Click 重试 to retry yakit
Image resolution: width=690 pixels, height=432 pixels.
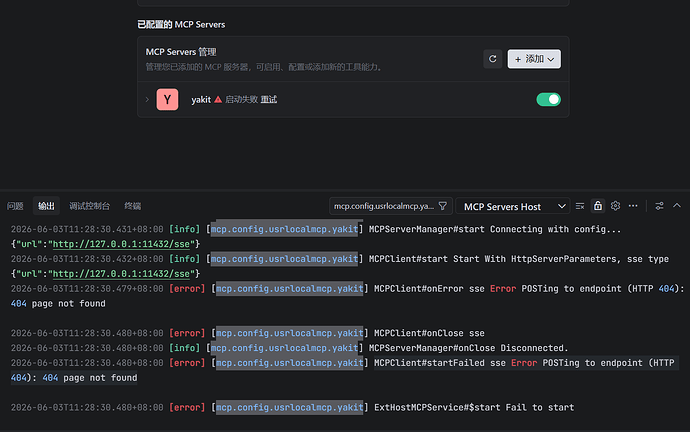268,99
